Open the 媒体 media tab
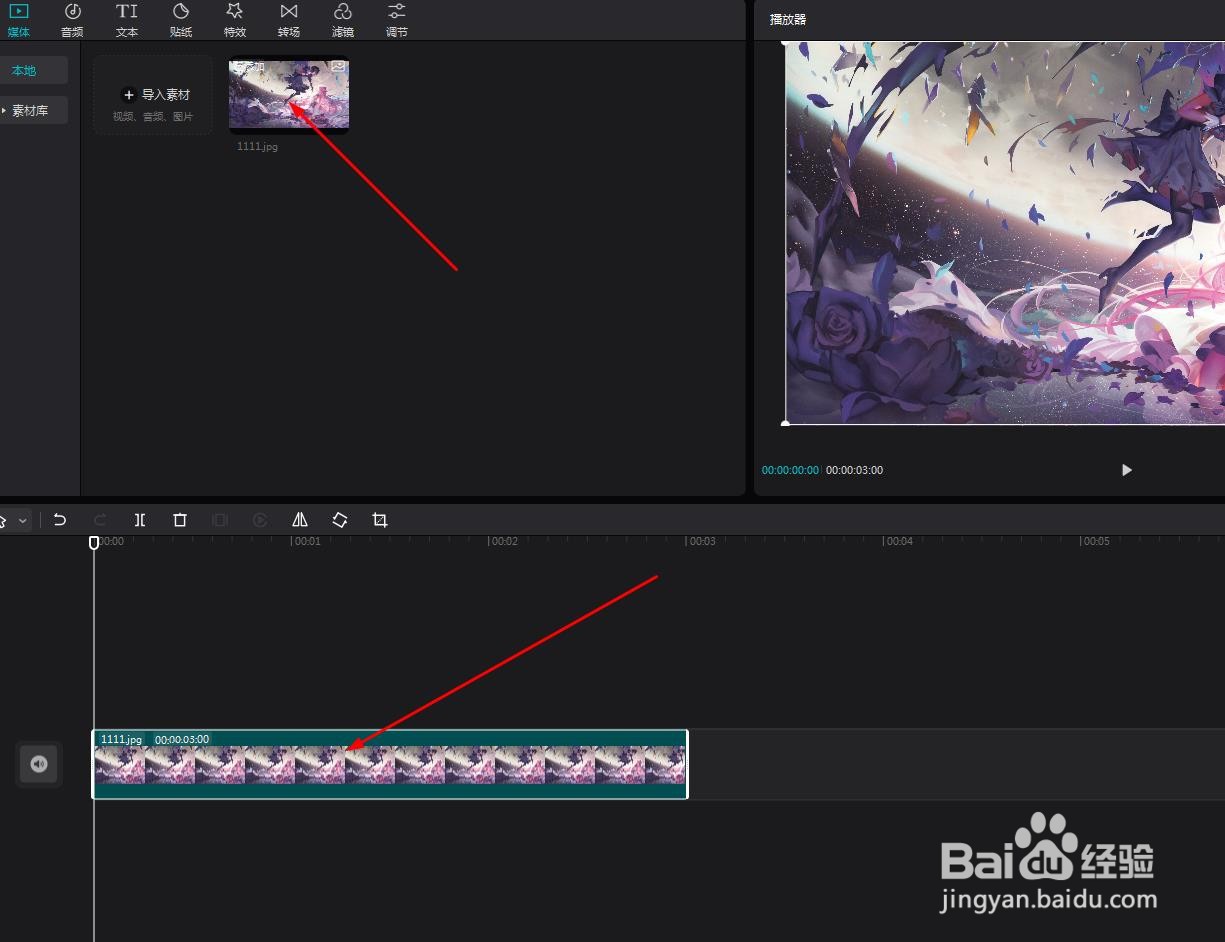1225x942 pixels. [x=18, y=20]
